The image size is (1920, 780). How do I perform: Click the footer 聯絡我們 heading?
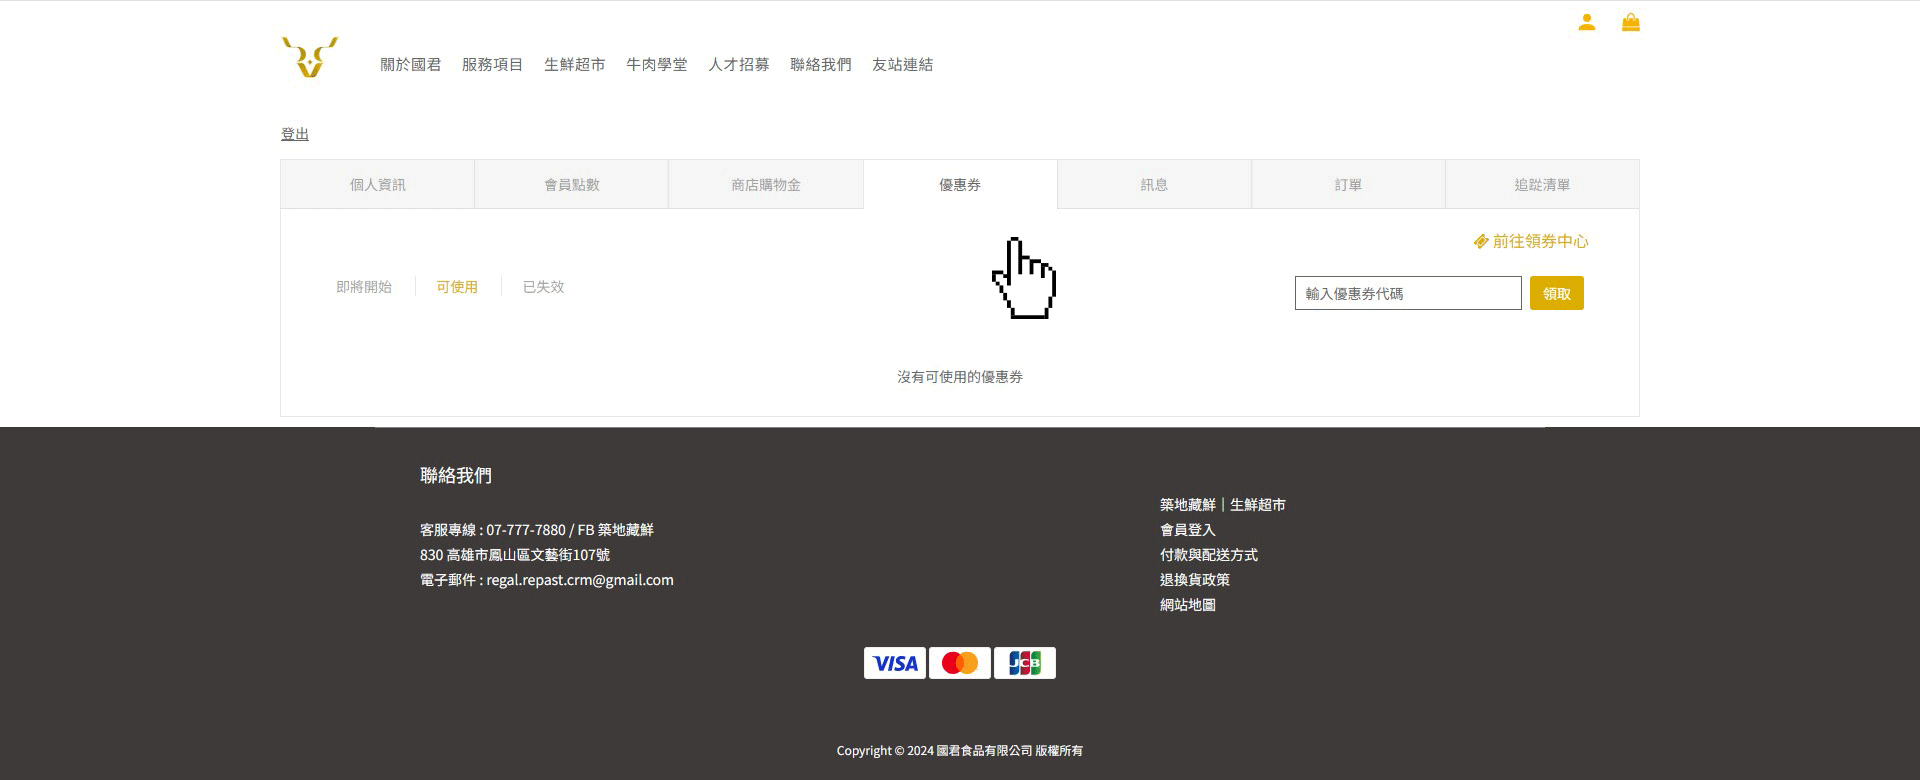[x=456, y=476]
